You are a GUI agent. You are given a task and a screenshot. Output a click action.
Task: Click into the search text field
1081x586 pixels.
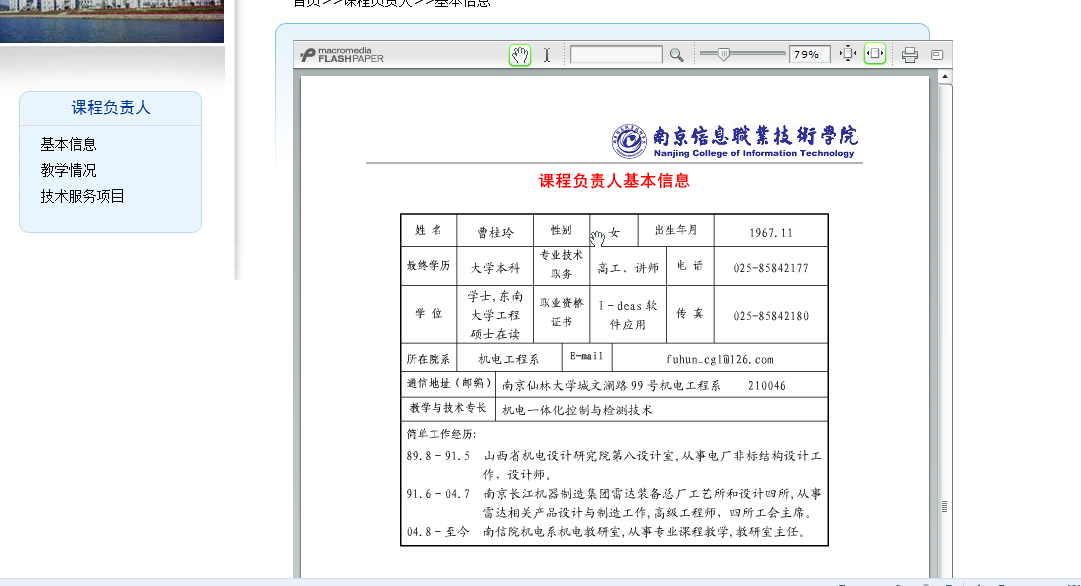point(616,54)
